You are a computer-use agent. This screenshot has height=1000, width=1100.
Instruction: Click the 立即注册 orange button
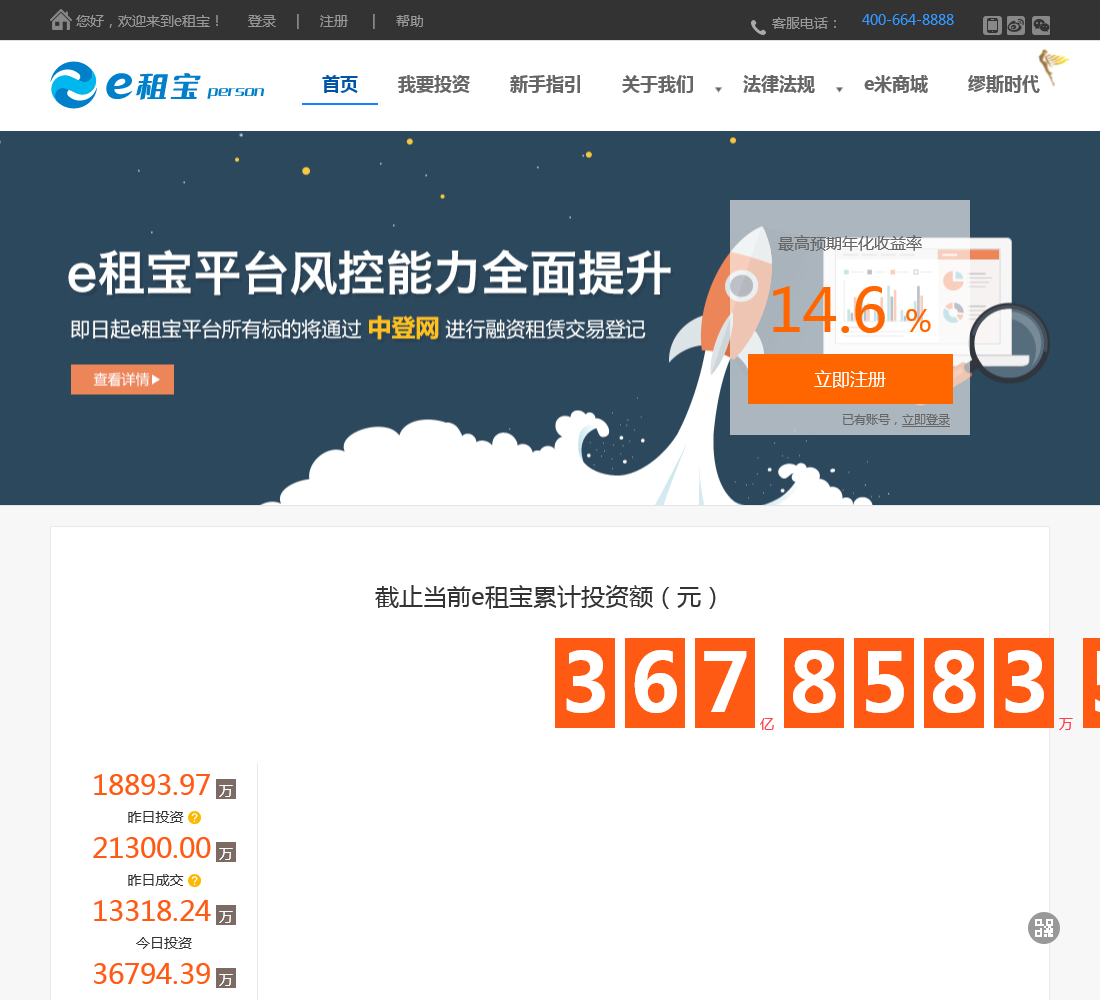(x=850, y=379)
